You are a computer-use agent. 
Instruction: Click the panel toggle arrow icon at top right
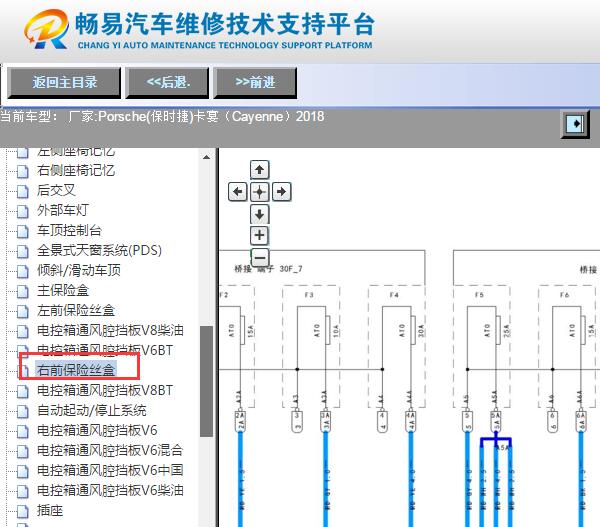575,123
